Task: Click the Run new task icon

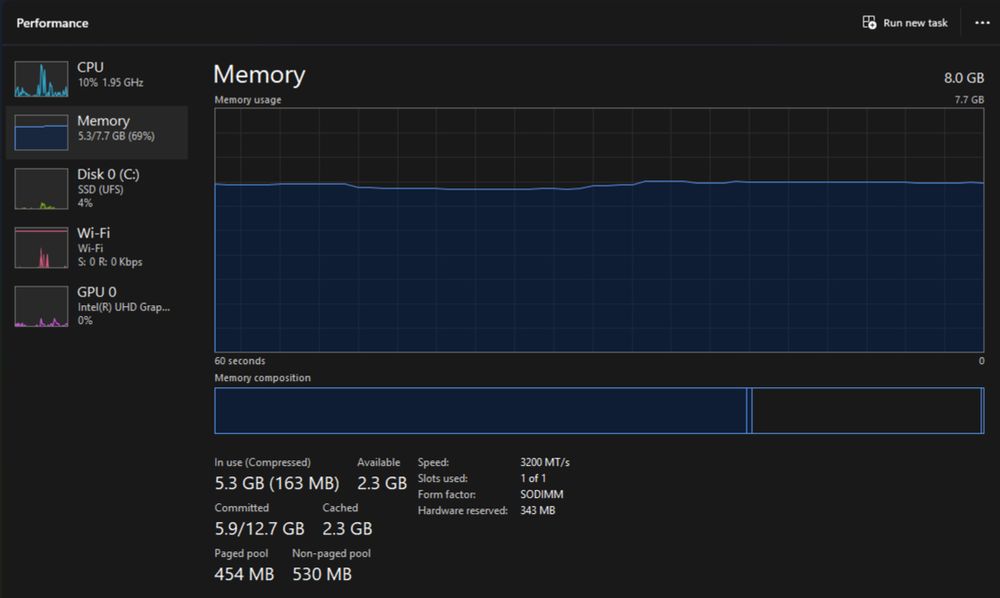Action: [x=869, y=22]
